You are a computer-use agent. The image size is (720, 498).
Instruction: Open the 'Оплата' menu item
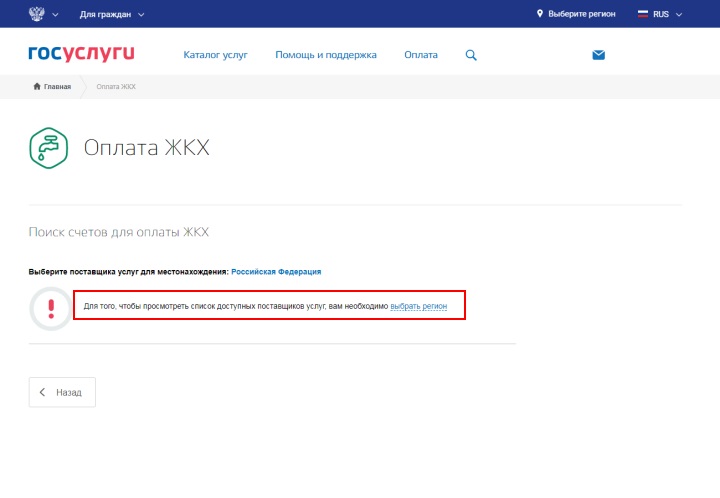point(421,55)
